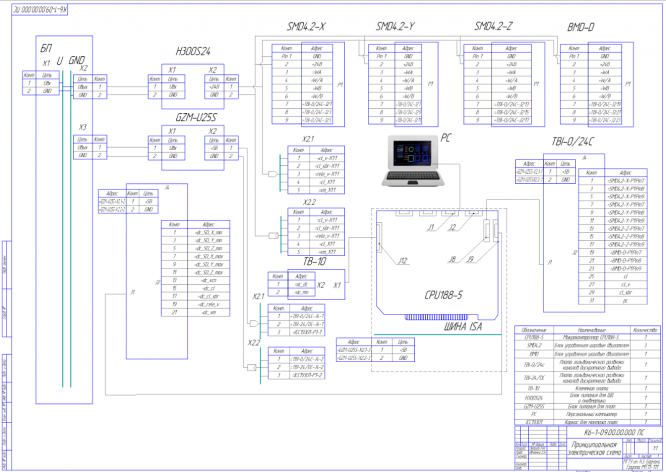Viewport: 666px width, 472px height.
Task: Click the J12 connector on CPU board
Action: point(379,238)
